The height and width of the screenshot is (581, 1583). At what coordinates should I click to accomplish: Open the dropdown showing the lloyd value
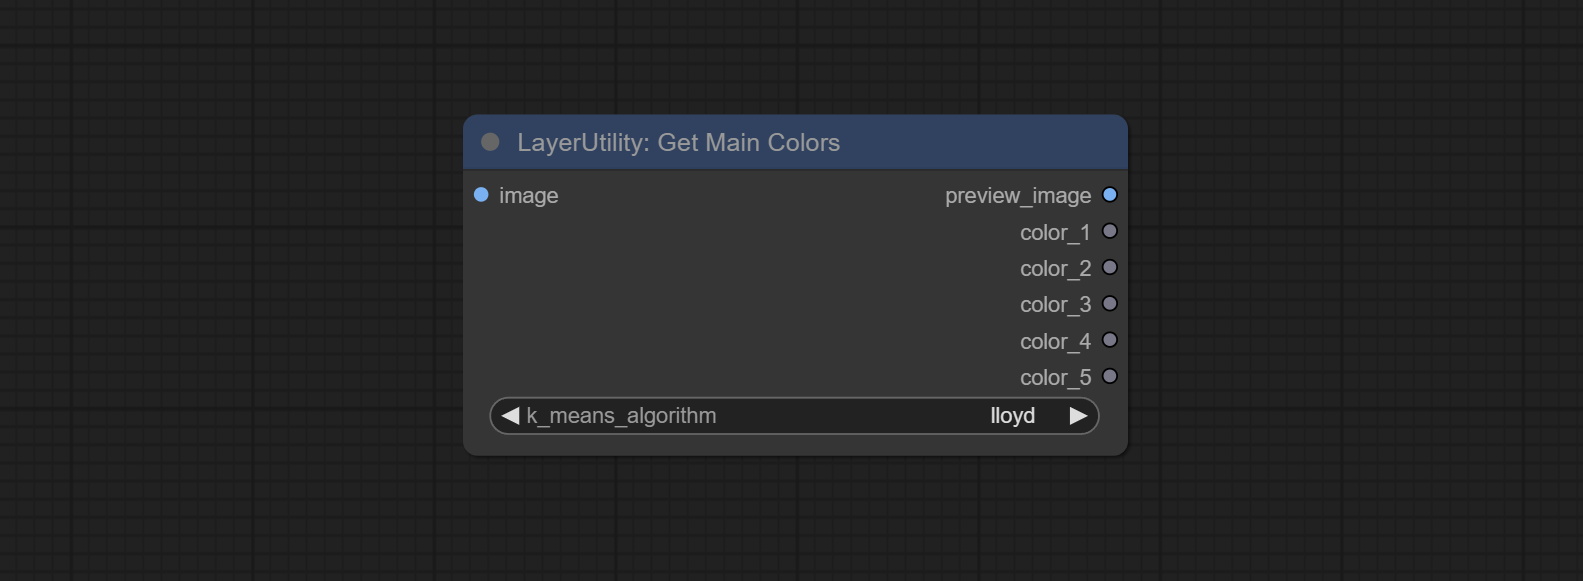click(1012, 416)
